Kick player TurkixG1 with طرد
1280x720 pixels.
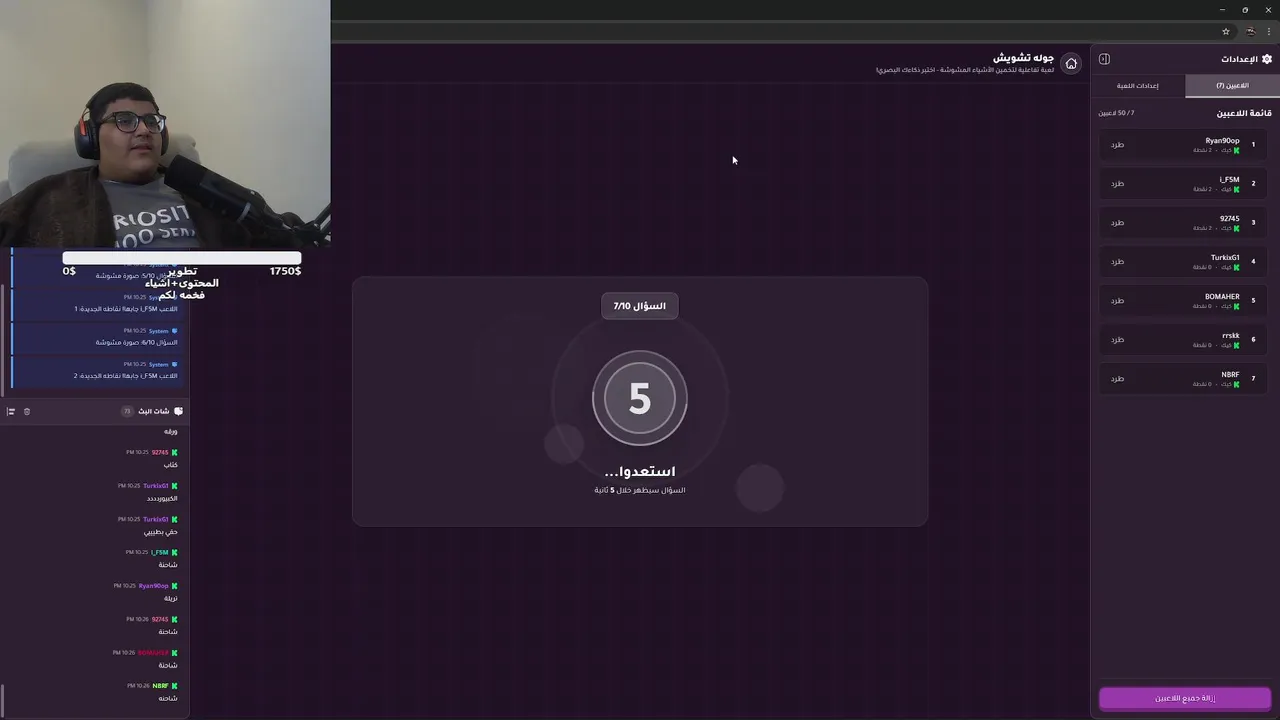(x=1118, y=262)
